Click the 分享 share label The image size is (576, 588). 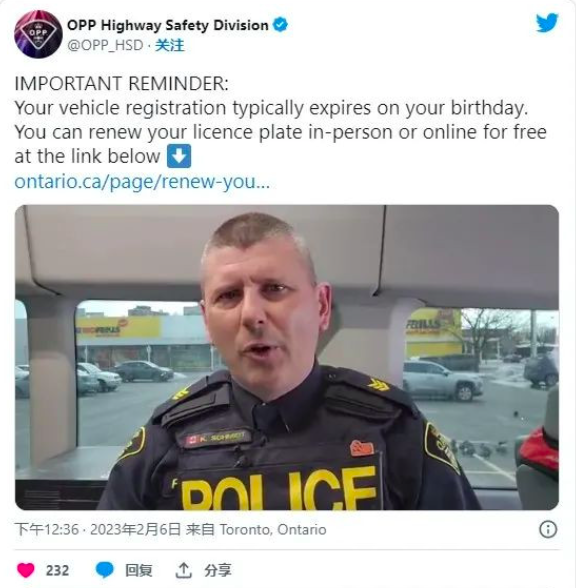click(x=218, y=570)
